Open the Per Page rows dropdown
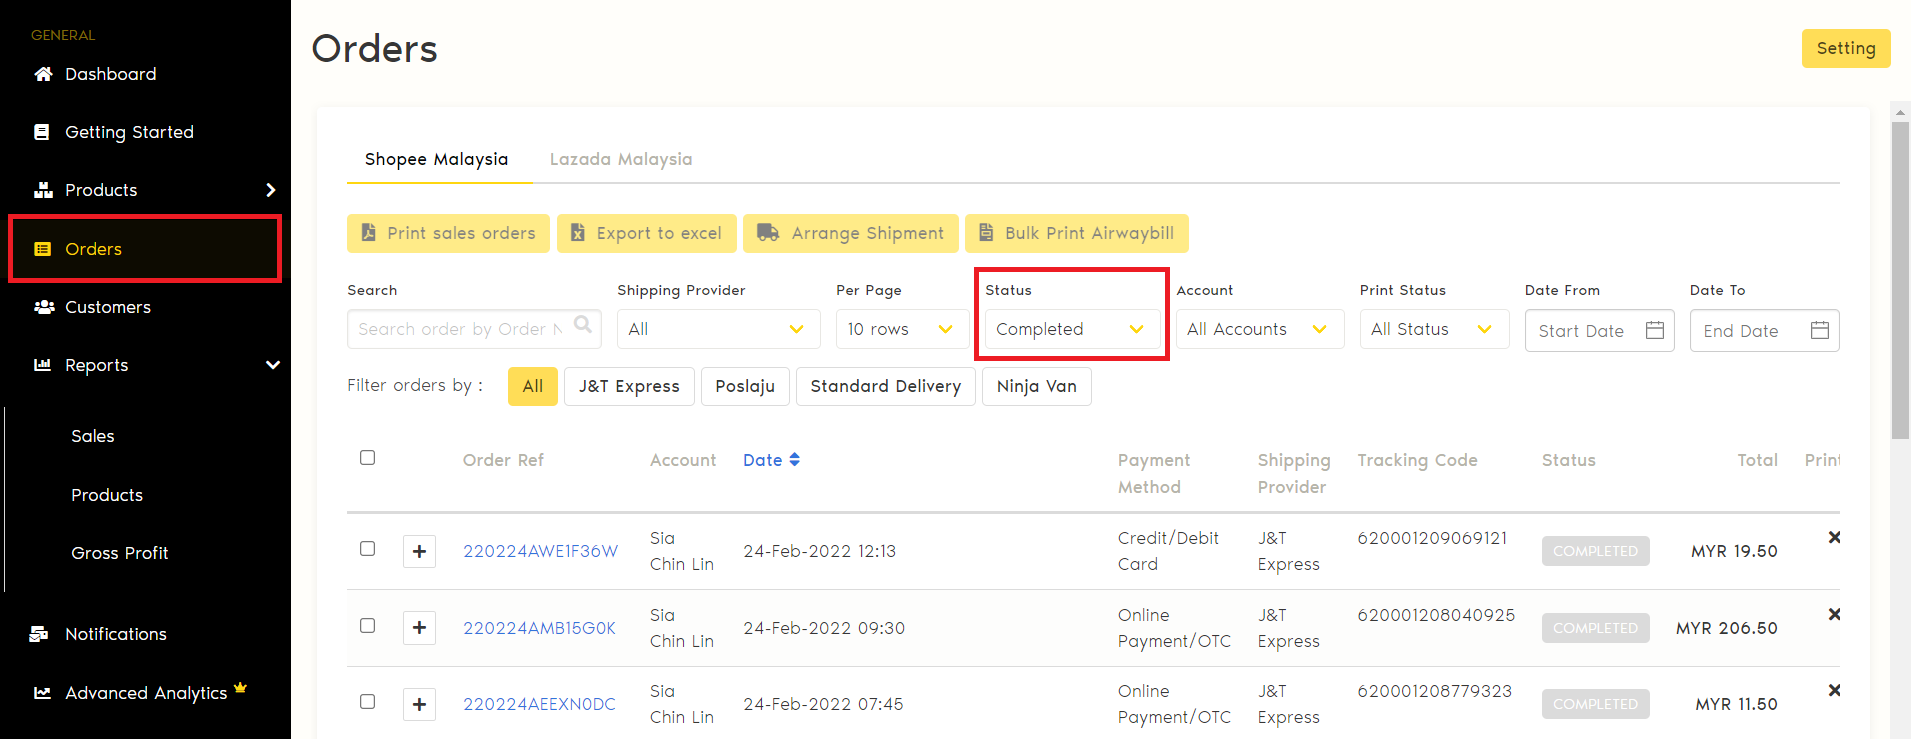Image resolution: width=1911 pixels, height=739 pixels. click(x=900, y=329)
